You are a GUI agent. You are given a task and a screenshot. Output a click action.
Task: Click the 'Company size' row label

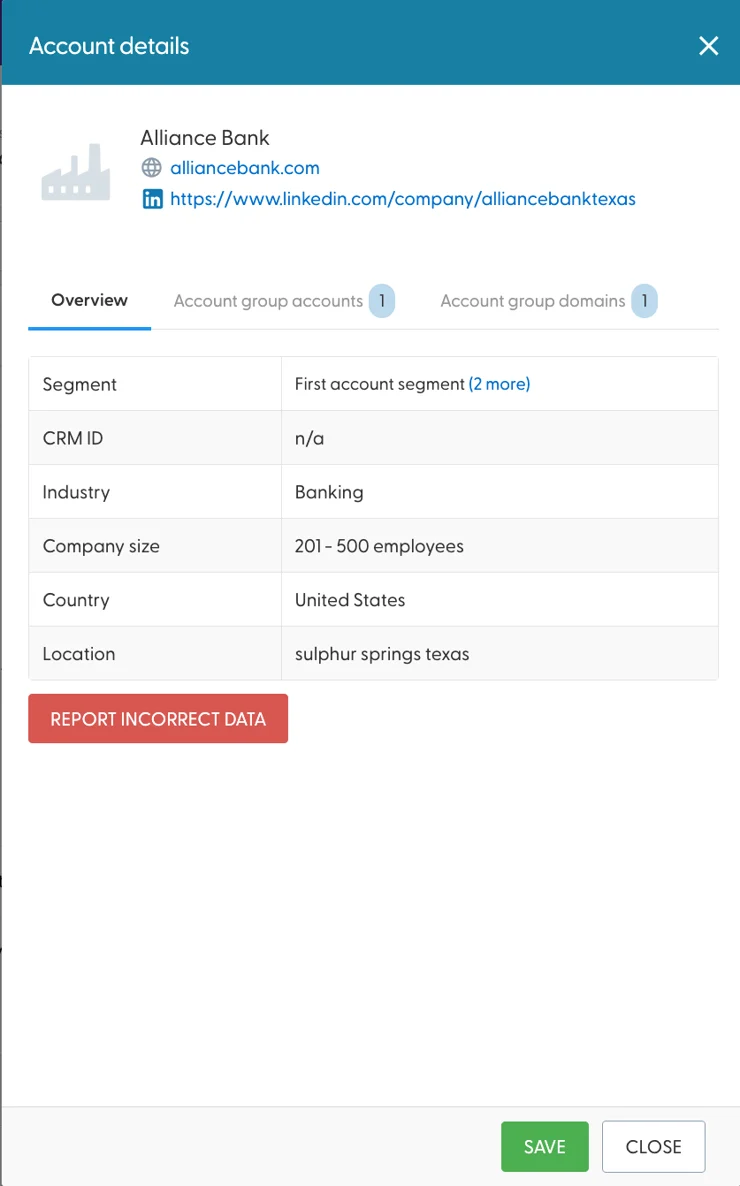click(101, 546)
